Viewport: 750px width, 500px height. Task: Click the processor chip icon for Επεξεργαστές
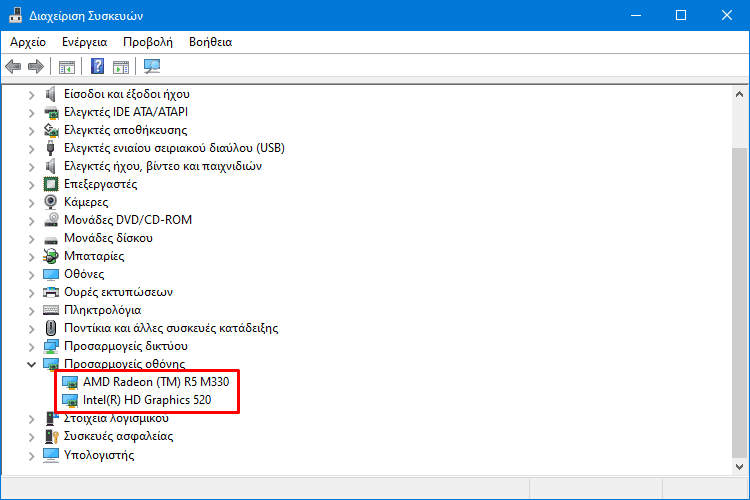tap(51, 184)
